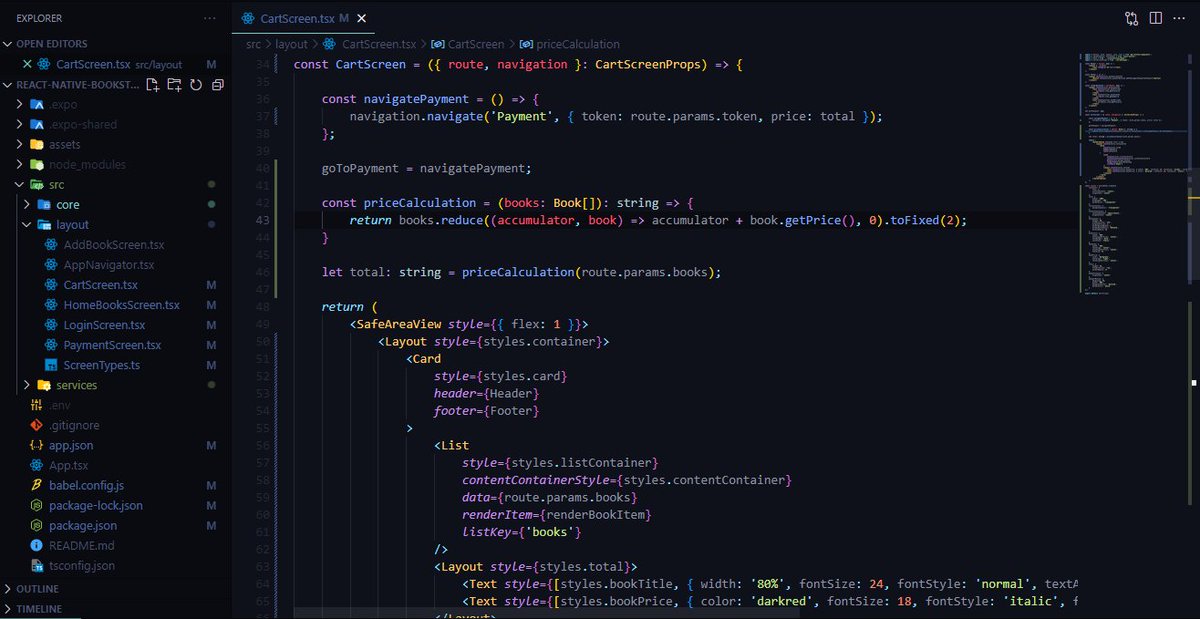Click the '<SafeAreaView' tag line
This screenshot has width=1200, height=619.
469,324
